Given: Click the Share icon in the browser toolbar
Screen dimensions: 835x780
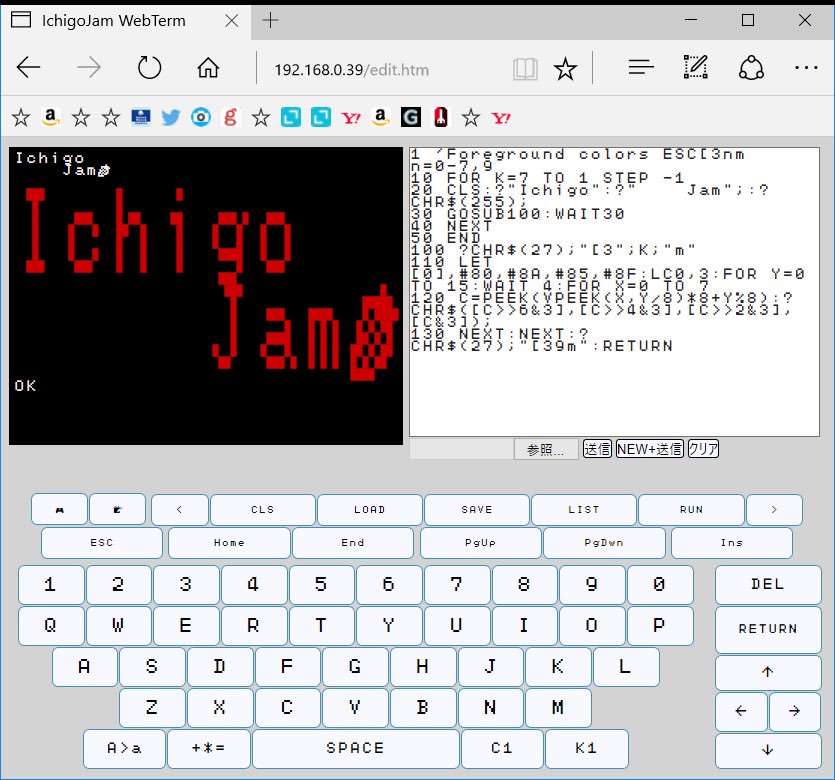Looking at the screenshot, I should click(751, 68).
